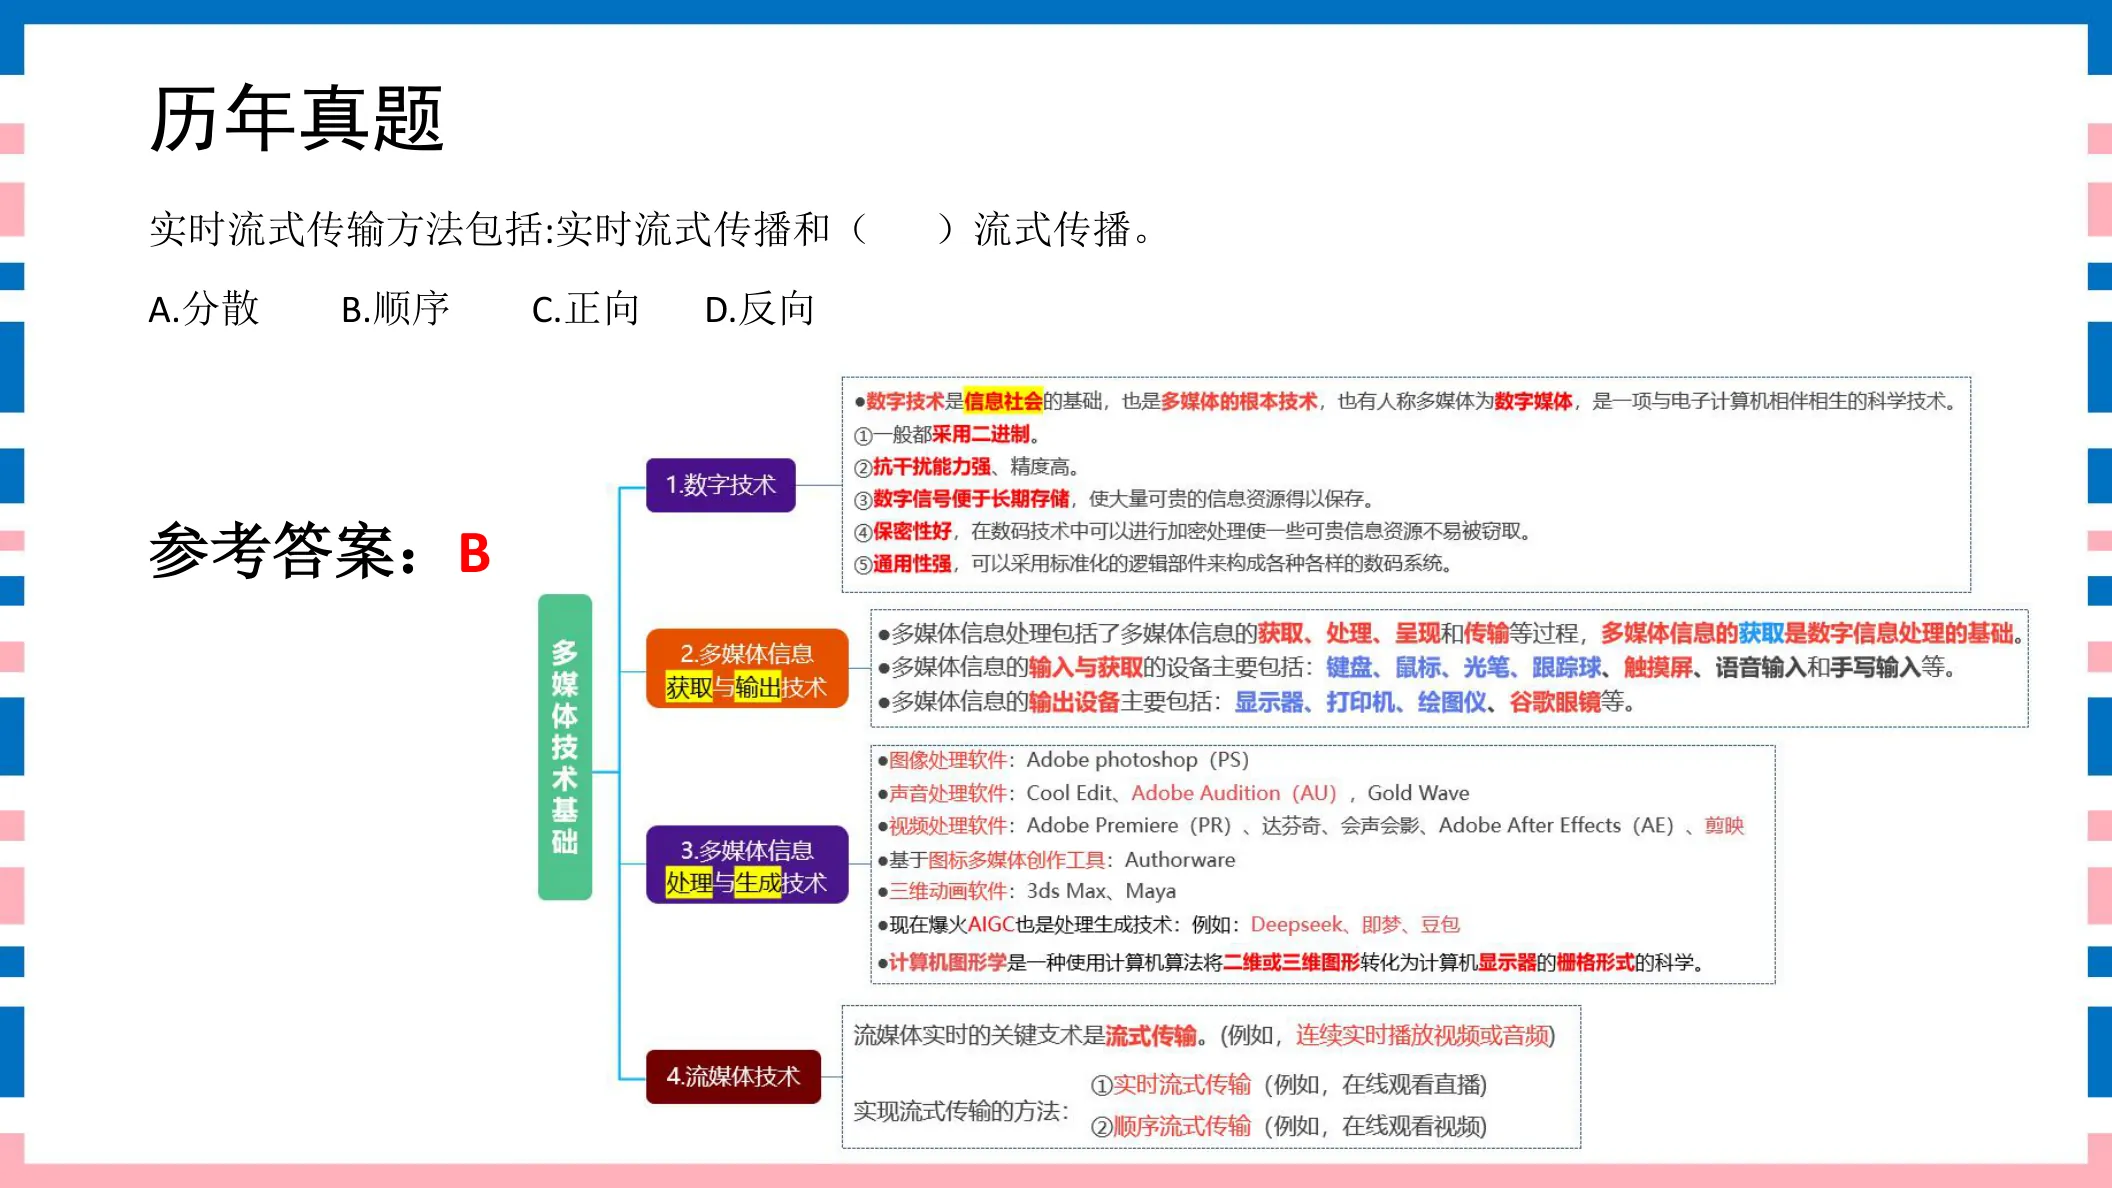Click the 计算机图形学 definition line

1291,963
